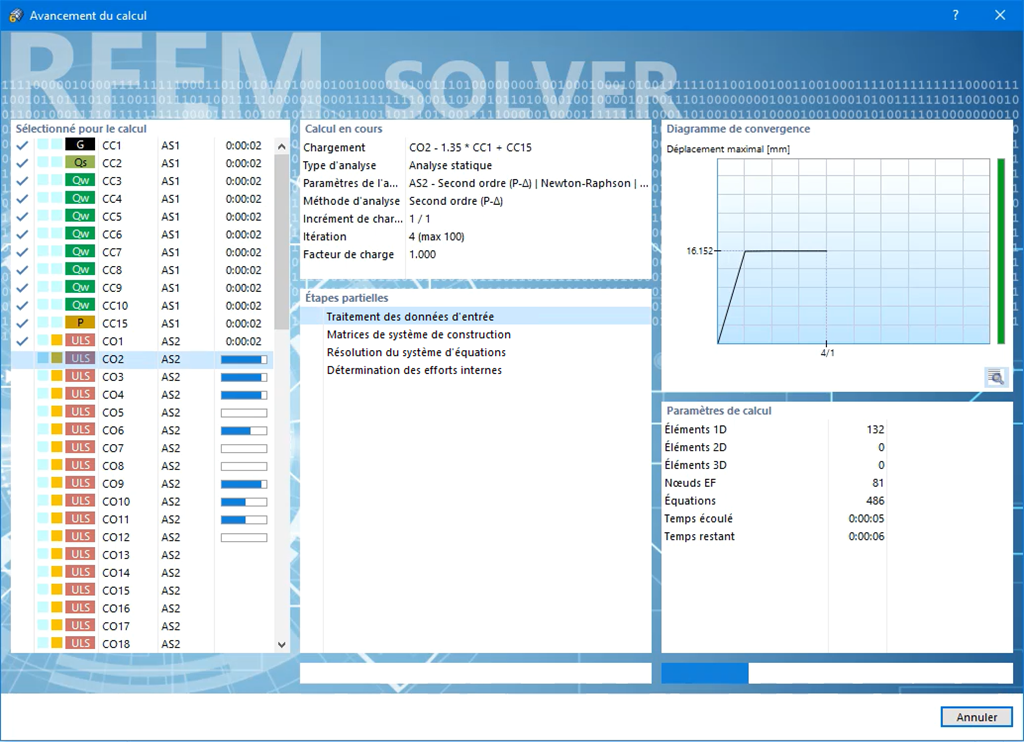Click the progress bar in the CO2 row
The width and height of the screenshot is (1024, 742).
coord(244,359)
